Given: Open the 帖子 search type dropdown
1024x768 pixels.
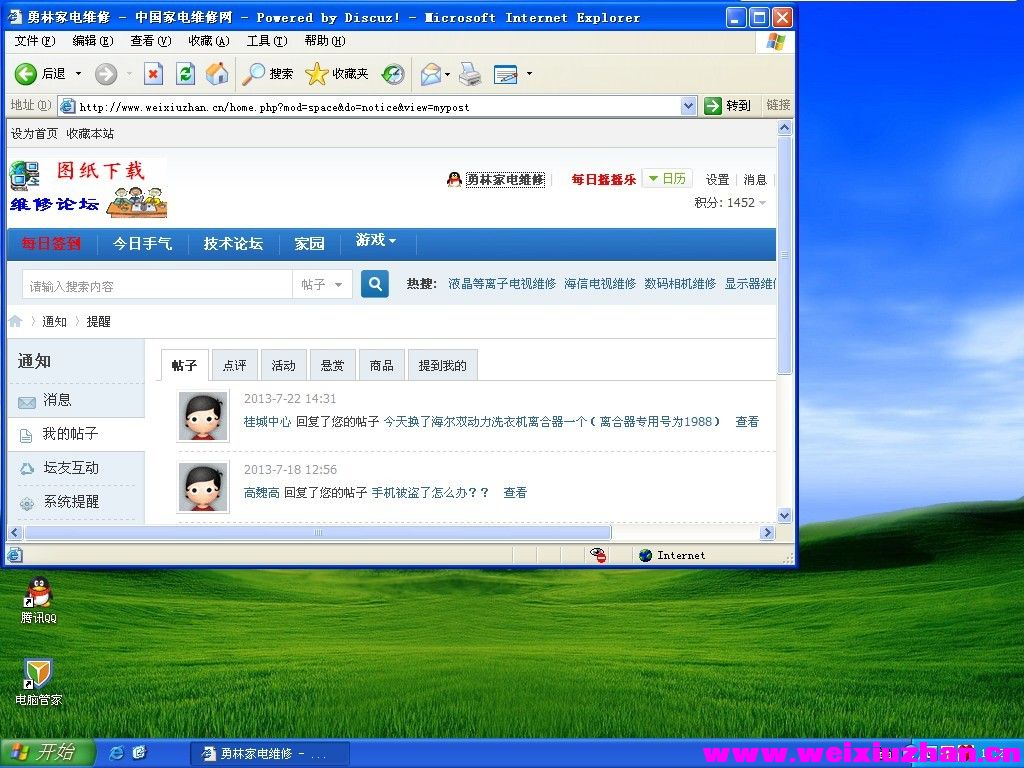Looking at the screenshot, I should (322, 284).
